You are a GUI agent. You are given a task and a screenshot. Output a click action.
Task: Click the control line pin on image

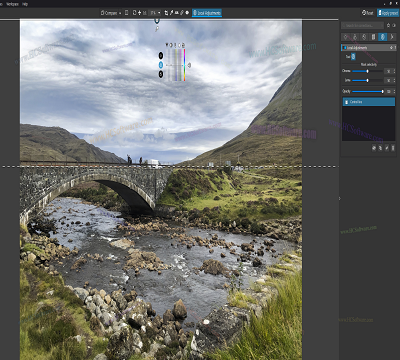tap(157, 20)
